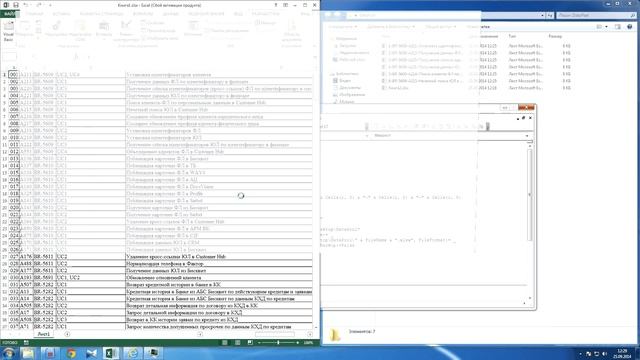This screenshot has width=640, height=360.
Task: Zoom in with plus button in Excel
Action: 298,342
